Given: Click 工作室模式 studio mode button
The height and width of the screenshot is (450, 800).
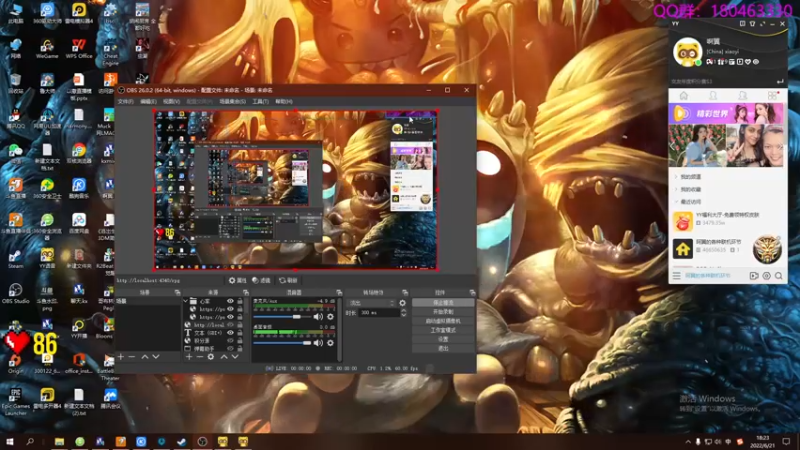Looking at the screenshot, I should pyautogui.click(x=443, y=330).
